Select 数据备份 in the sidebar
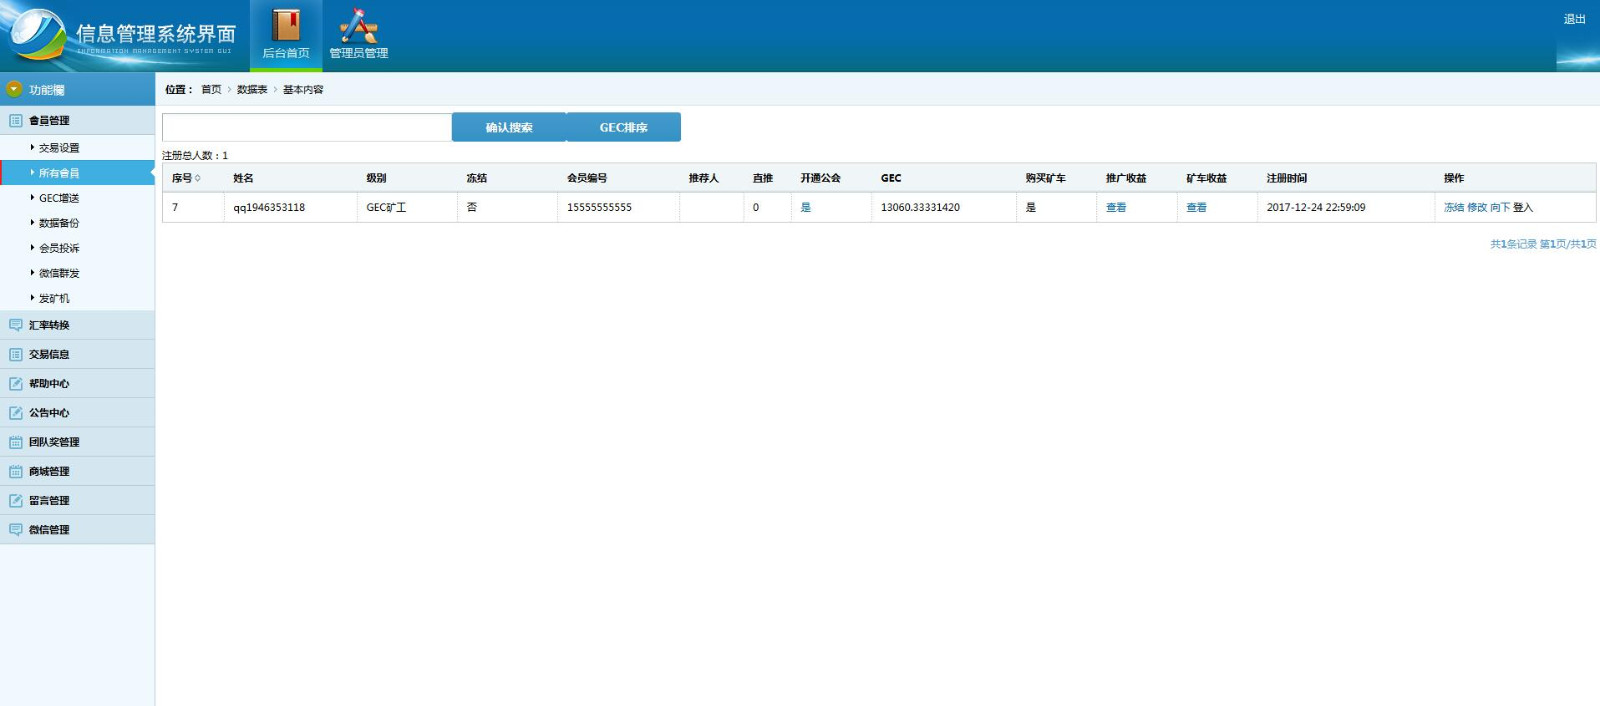Viewport: 1600px width, 706px height. coord(59,223)
